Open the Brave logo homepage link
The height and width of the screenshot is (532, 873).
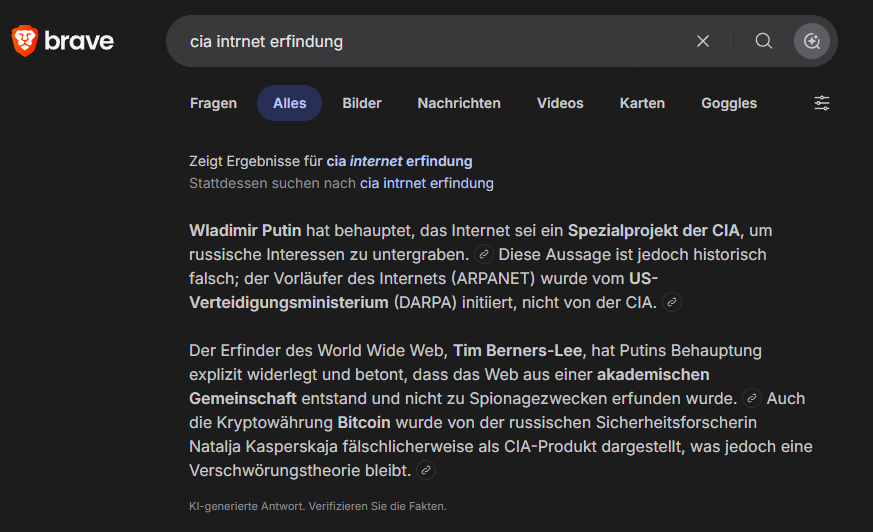62,41
